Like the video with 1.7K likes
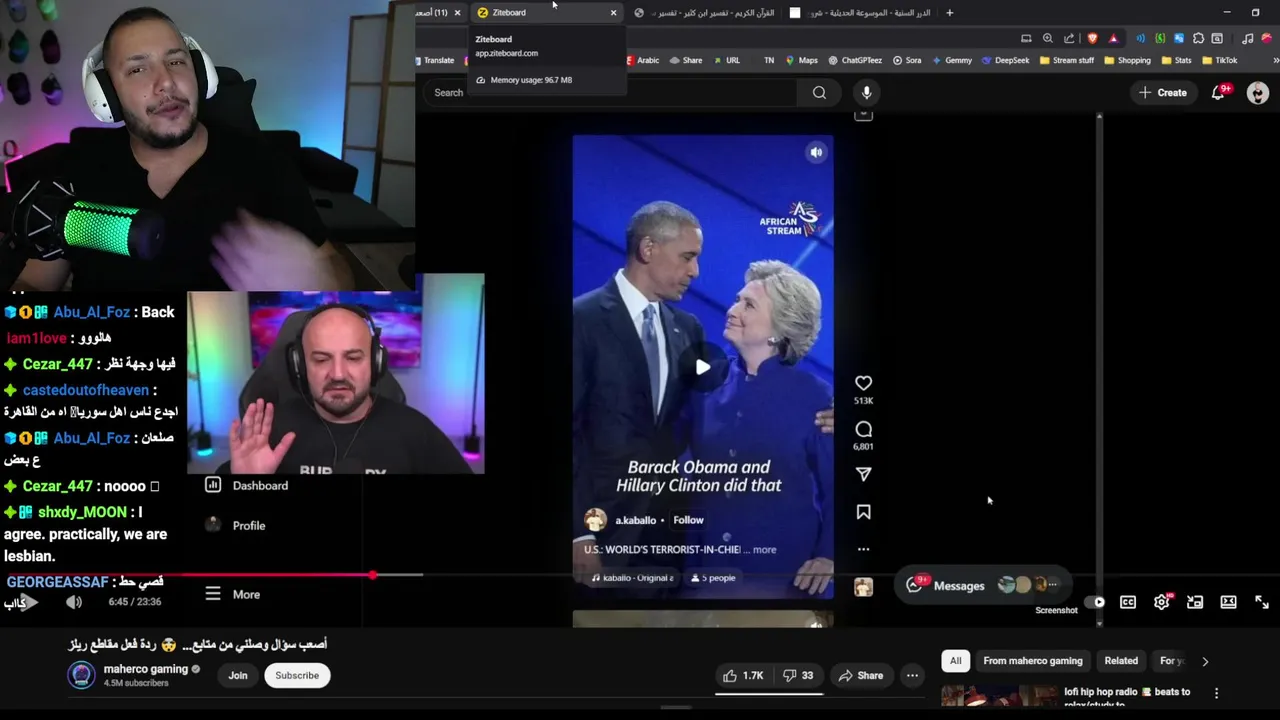This screenshot has height=720, width=1280. [x=743, y=675]
